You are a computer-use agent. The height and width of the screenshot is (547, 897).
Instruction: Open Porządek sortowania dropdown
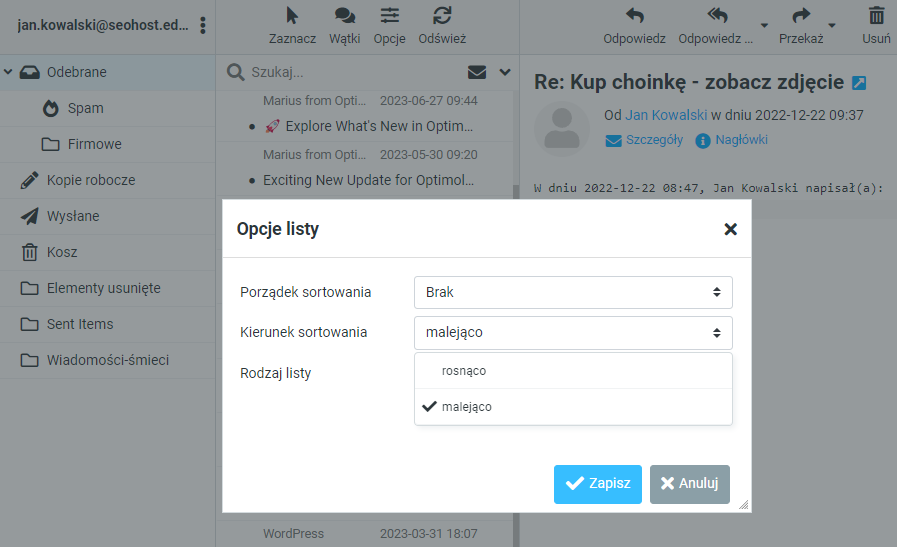[x=573, y=292]
